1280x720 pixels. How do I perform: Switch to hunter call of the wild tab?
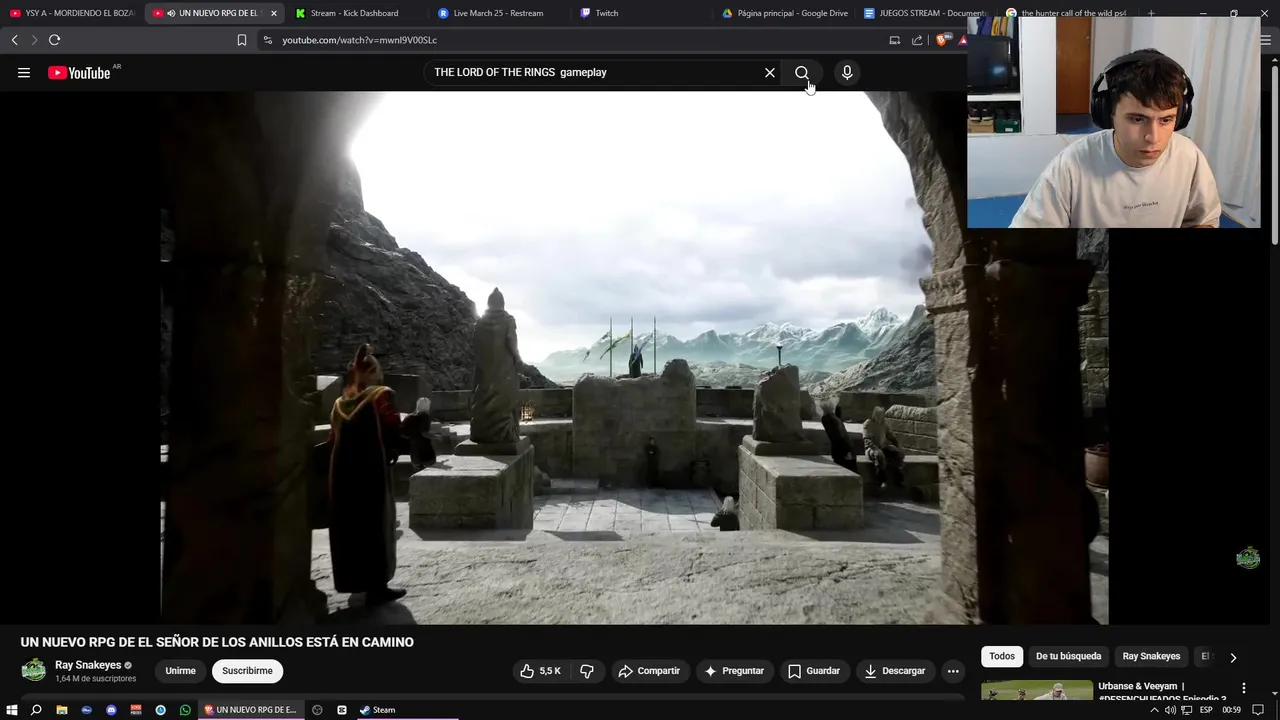[x=1068, y=13]
